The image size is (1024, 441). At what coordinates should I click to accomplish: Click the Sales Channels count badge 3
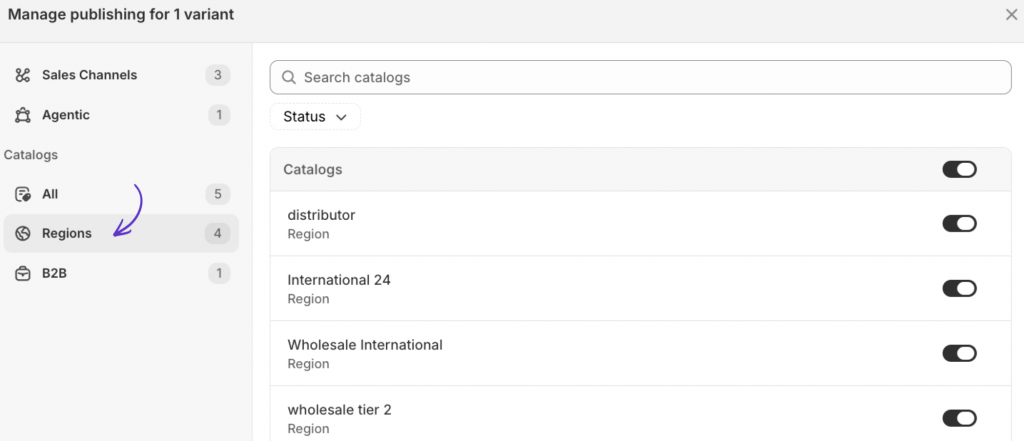[218, 75]
